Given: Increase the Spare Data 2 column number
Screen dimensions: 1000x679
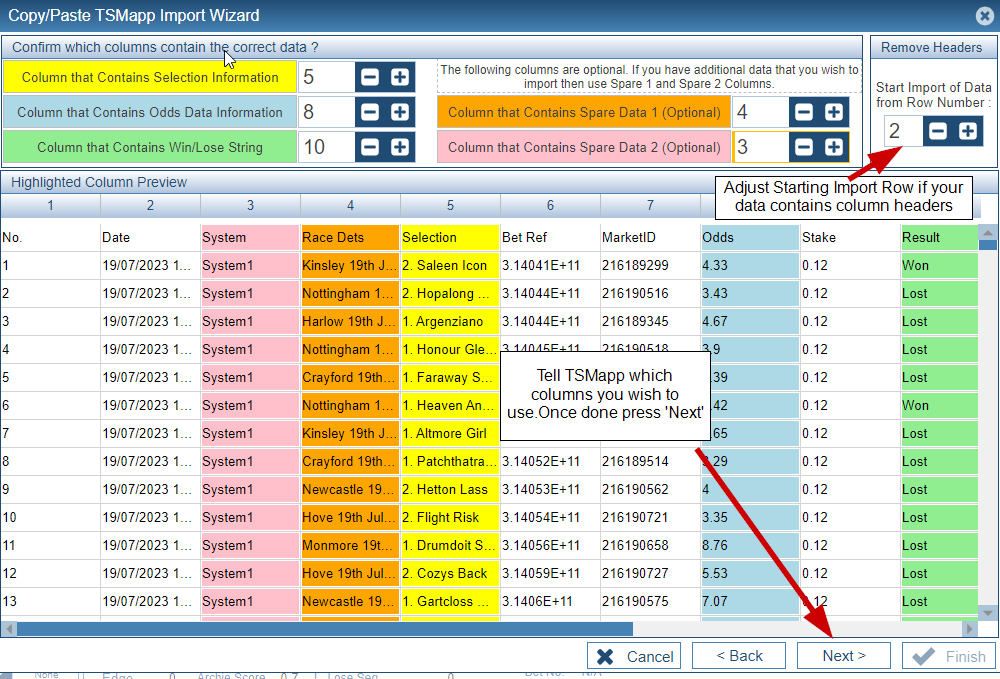Looking at the screenshot, I should pyautogui.click(x=834, y=147).
